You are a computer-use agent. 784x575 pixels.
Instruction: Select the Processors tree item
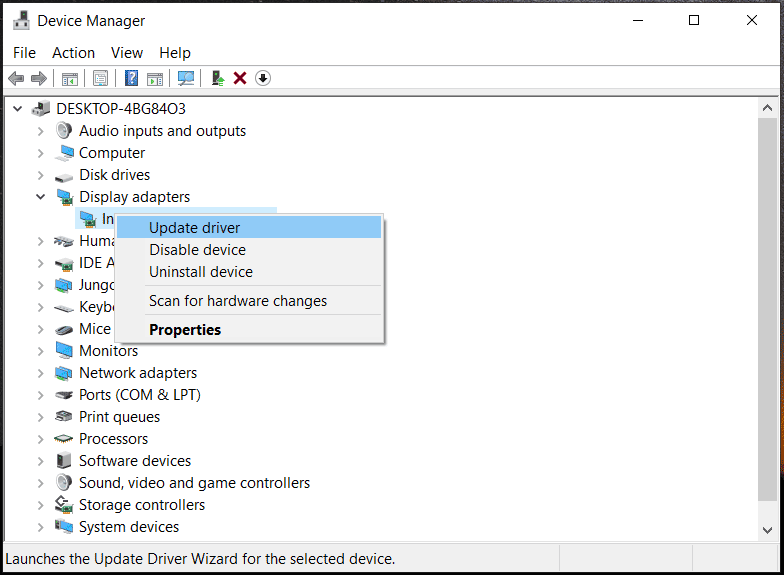coord(113,439)
